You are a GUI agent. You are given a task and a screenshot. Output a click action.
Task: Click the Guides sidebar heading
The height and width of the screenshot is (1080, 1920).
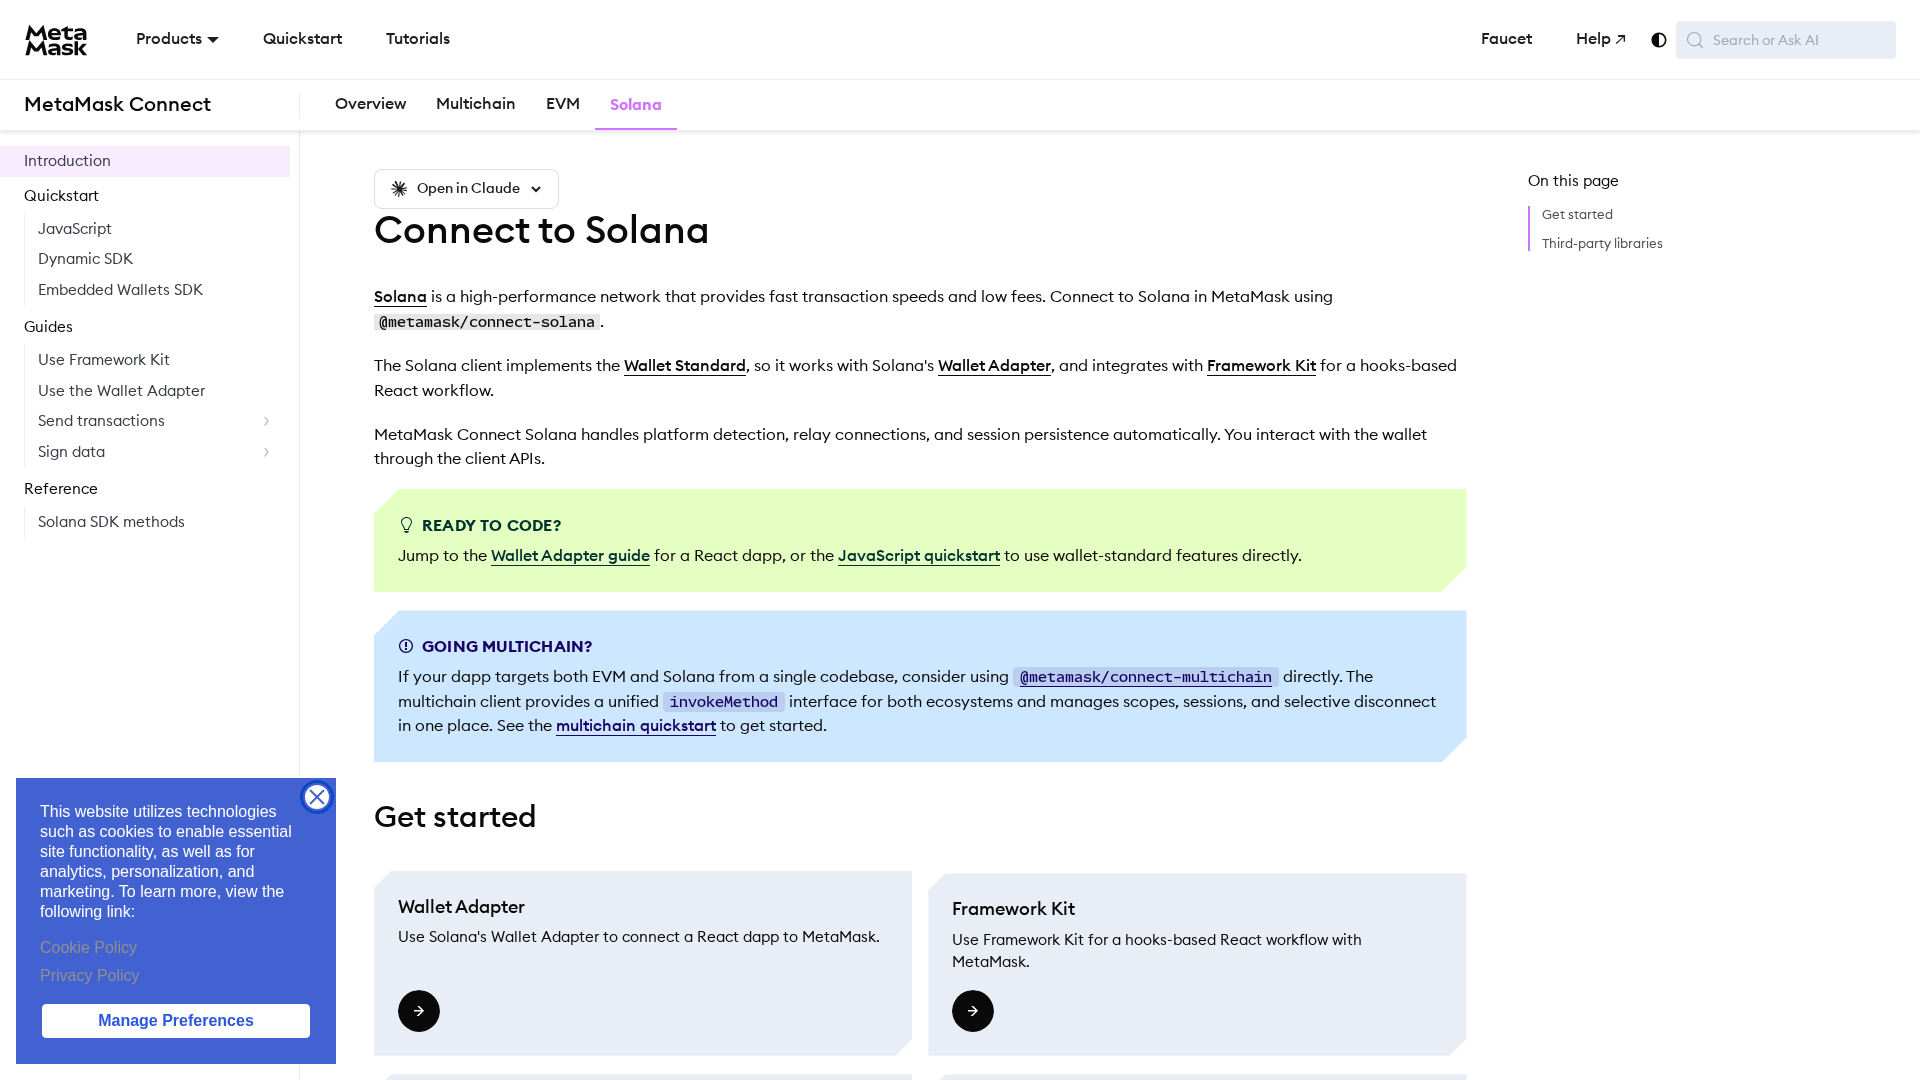48,327
